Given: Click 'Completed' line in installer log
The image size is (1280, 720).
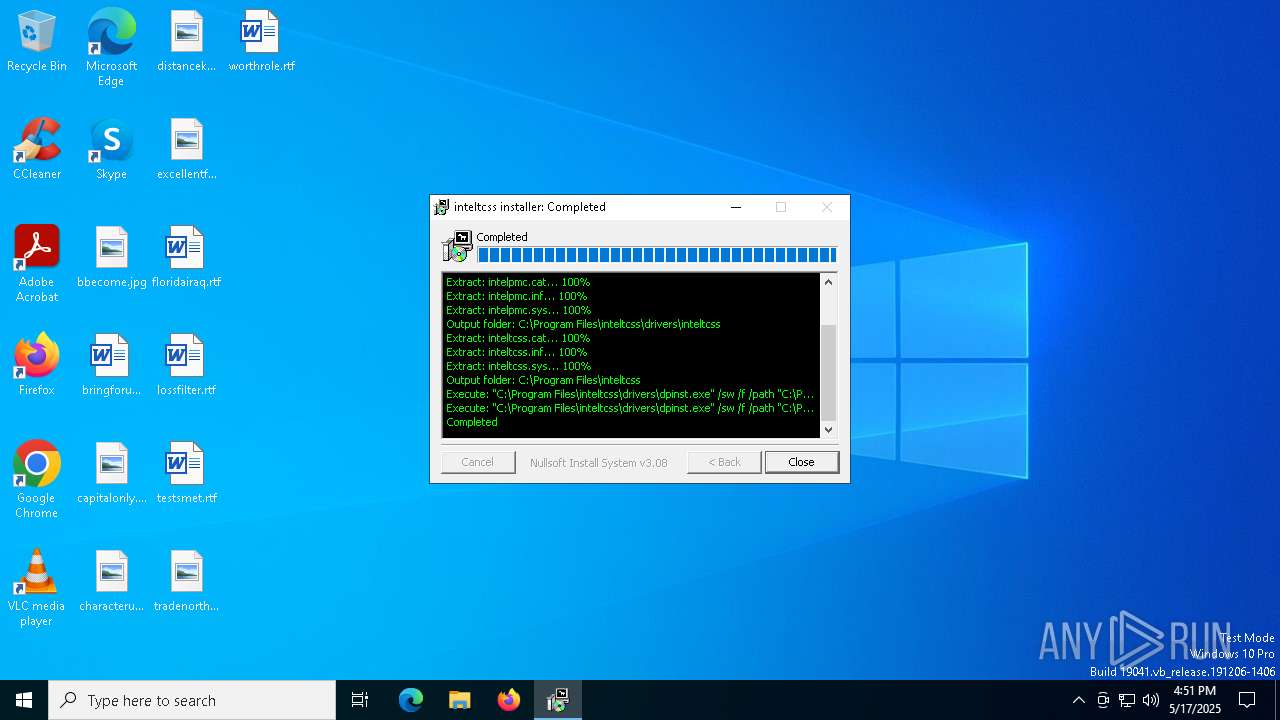Looking at the screenshot, I should point(472,422).
